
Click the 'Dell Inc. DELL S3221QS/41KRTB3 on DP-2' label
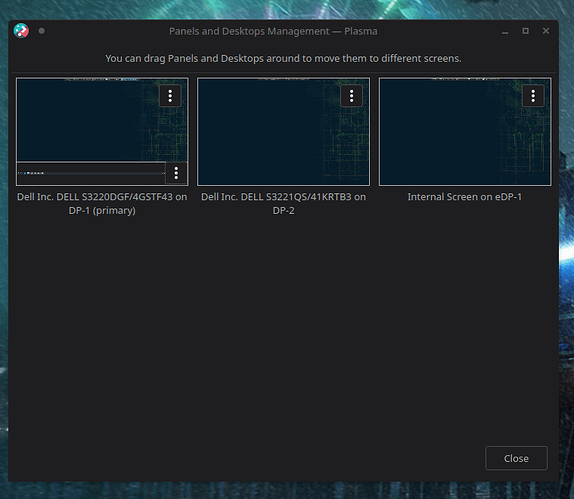(x=283, y=204)
